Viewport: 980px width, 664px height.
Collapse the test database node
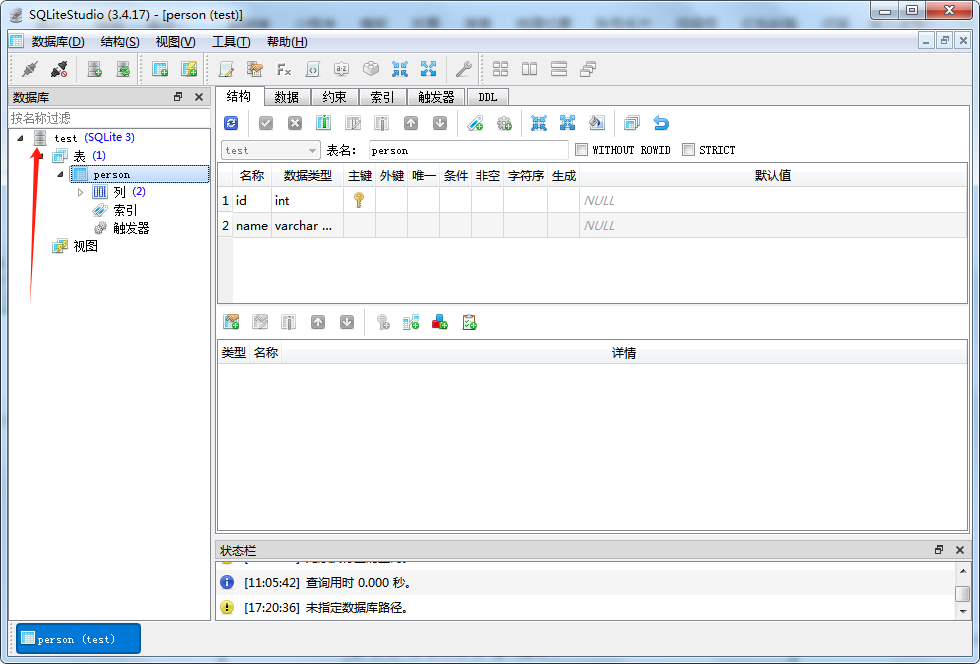coord(21,138)
